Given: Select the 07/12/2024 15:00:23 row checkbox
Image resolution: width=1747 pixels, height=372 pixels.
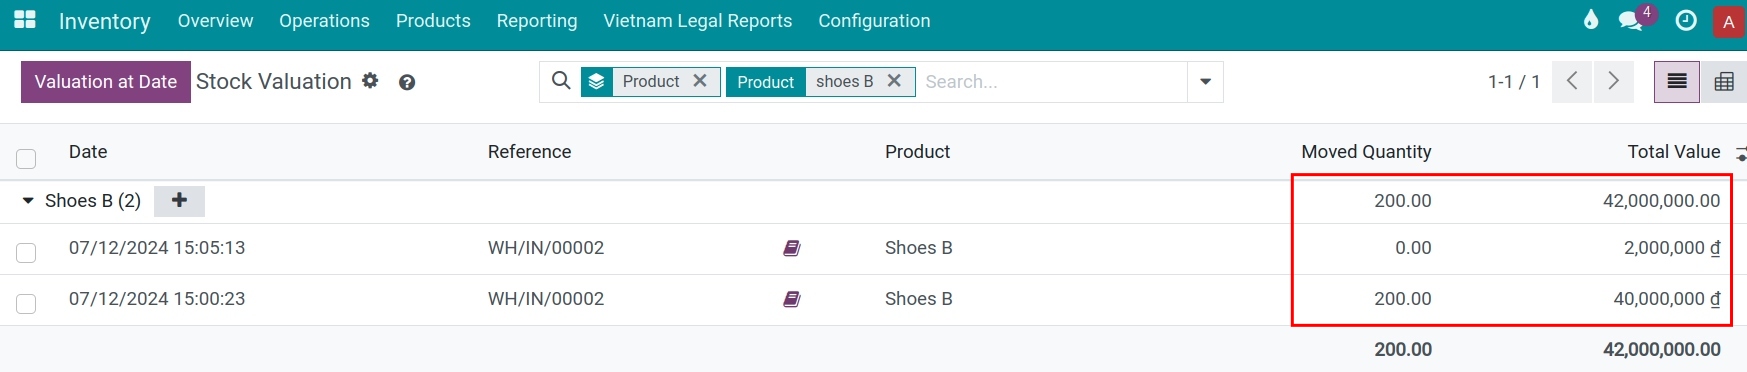Looking at the screenshot, I should pos(26,304).
